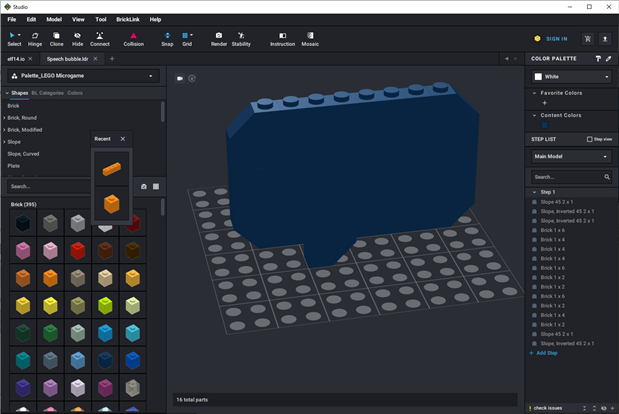The width and height of the screenshot is (619, 414).
Task: Toggle the Collision option
Action: point(133,39)
